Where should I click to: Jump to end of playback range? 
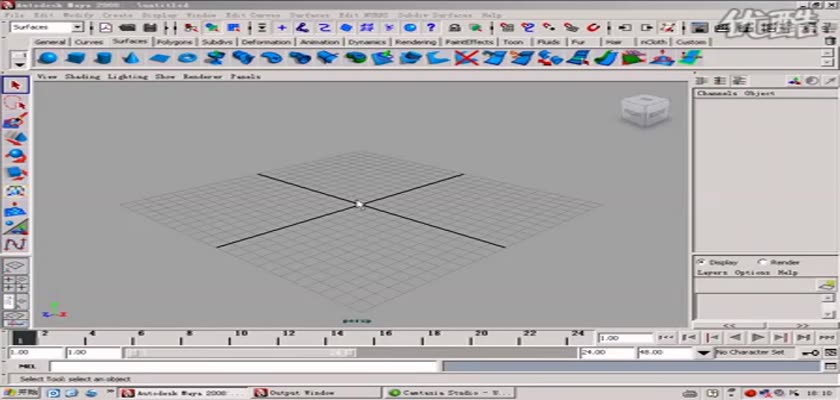(x=826, y=337)
